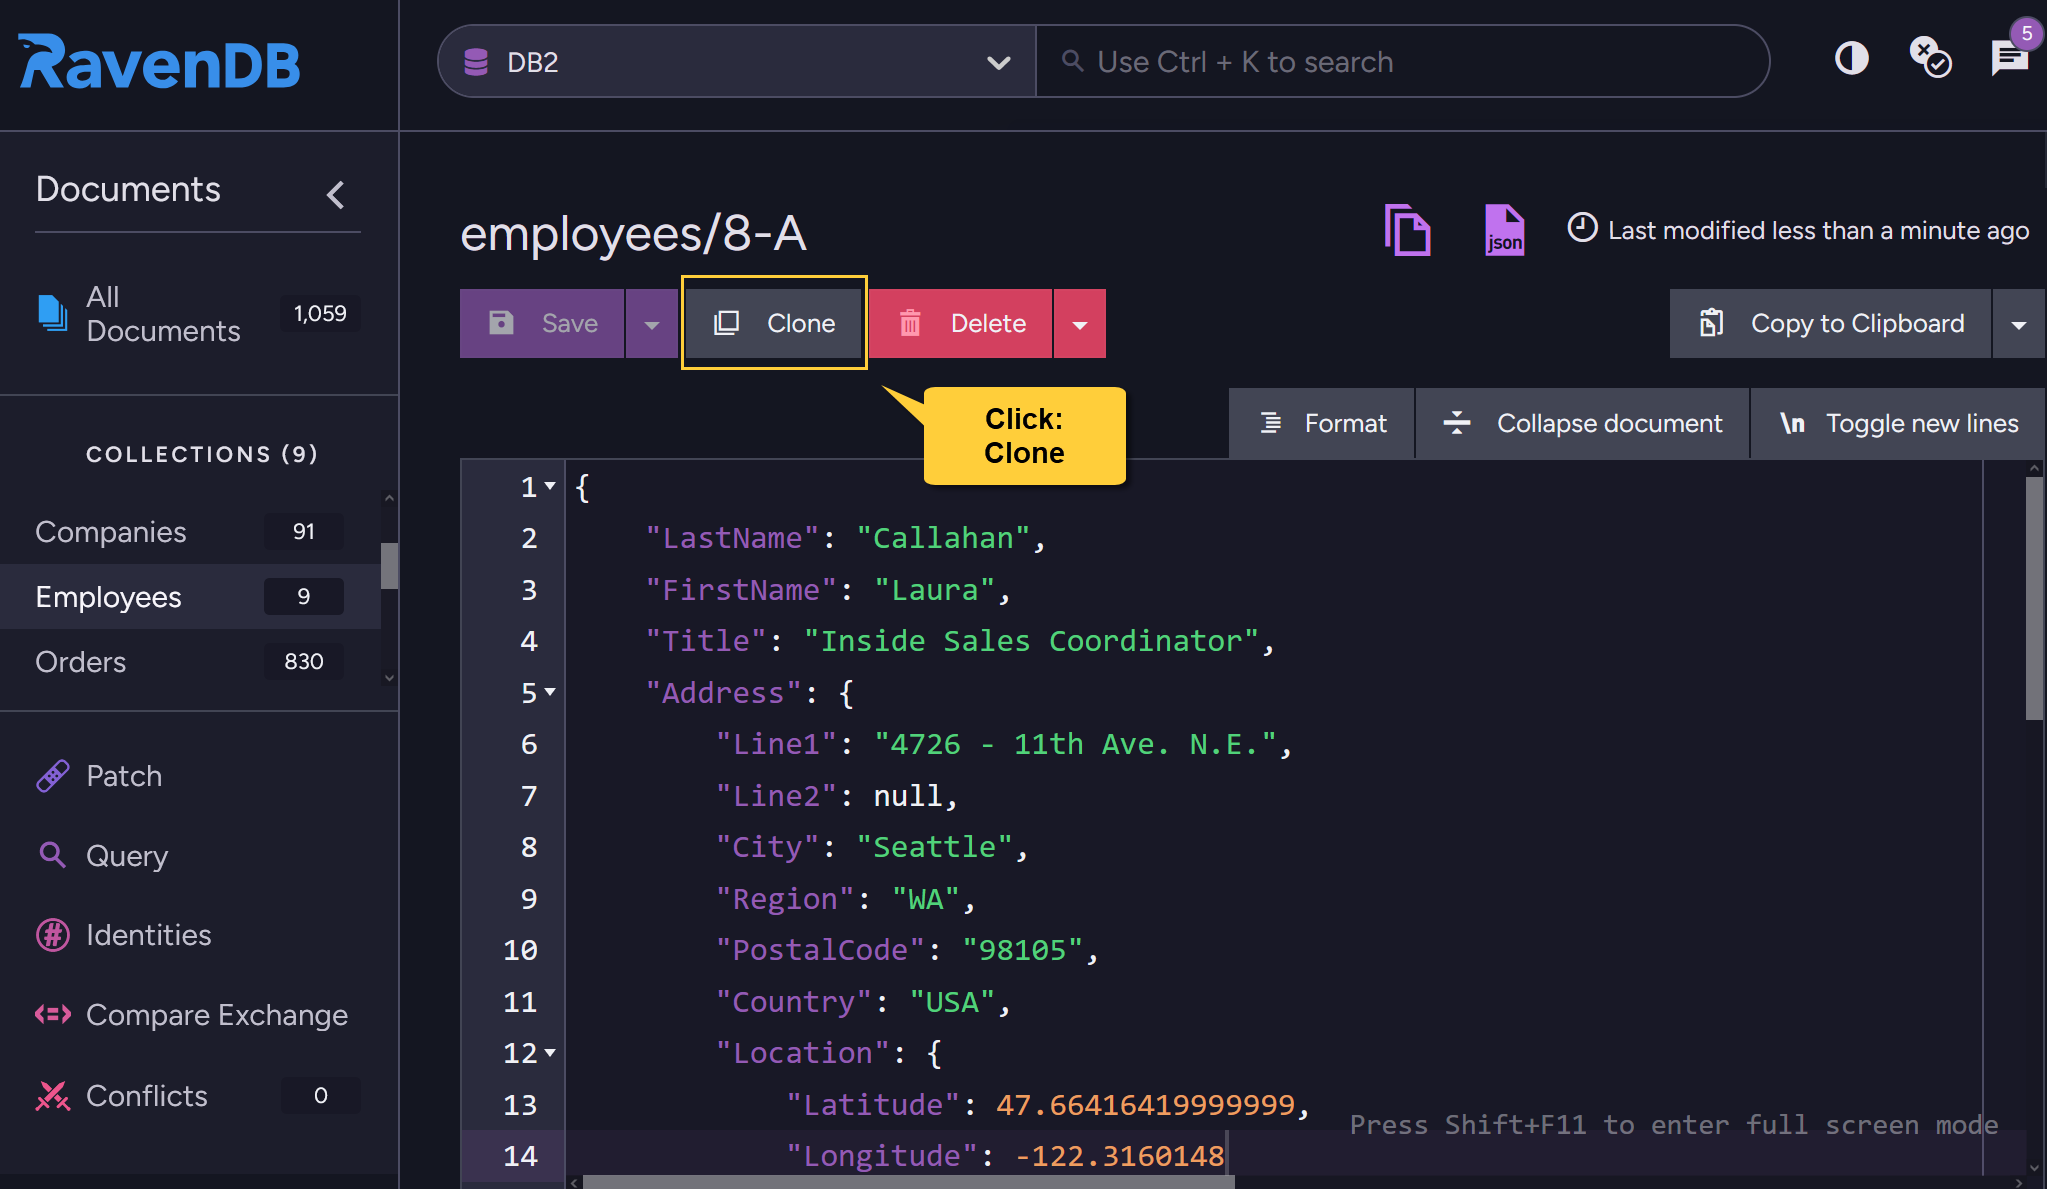Viewport: 2047px width, 1189px height.
Task: Click the Collapse document divider icon
Action: click(1457, 422)
